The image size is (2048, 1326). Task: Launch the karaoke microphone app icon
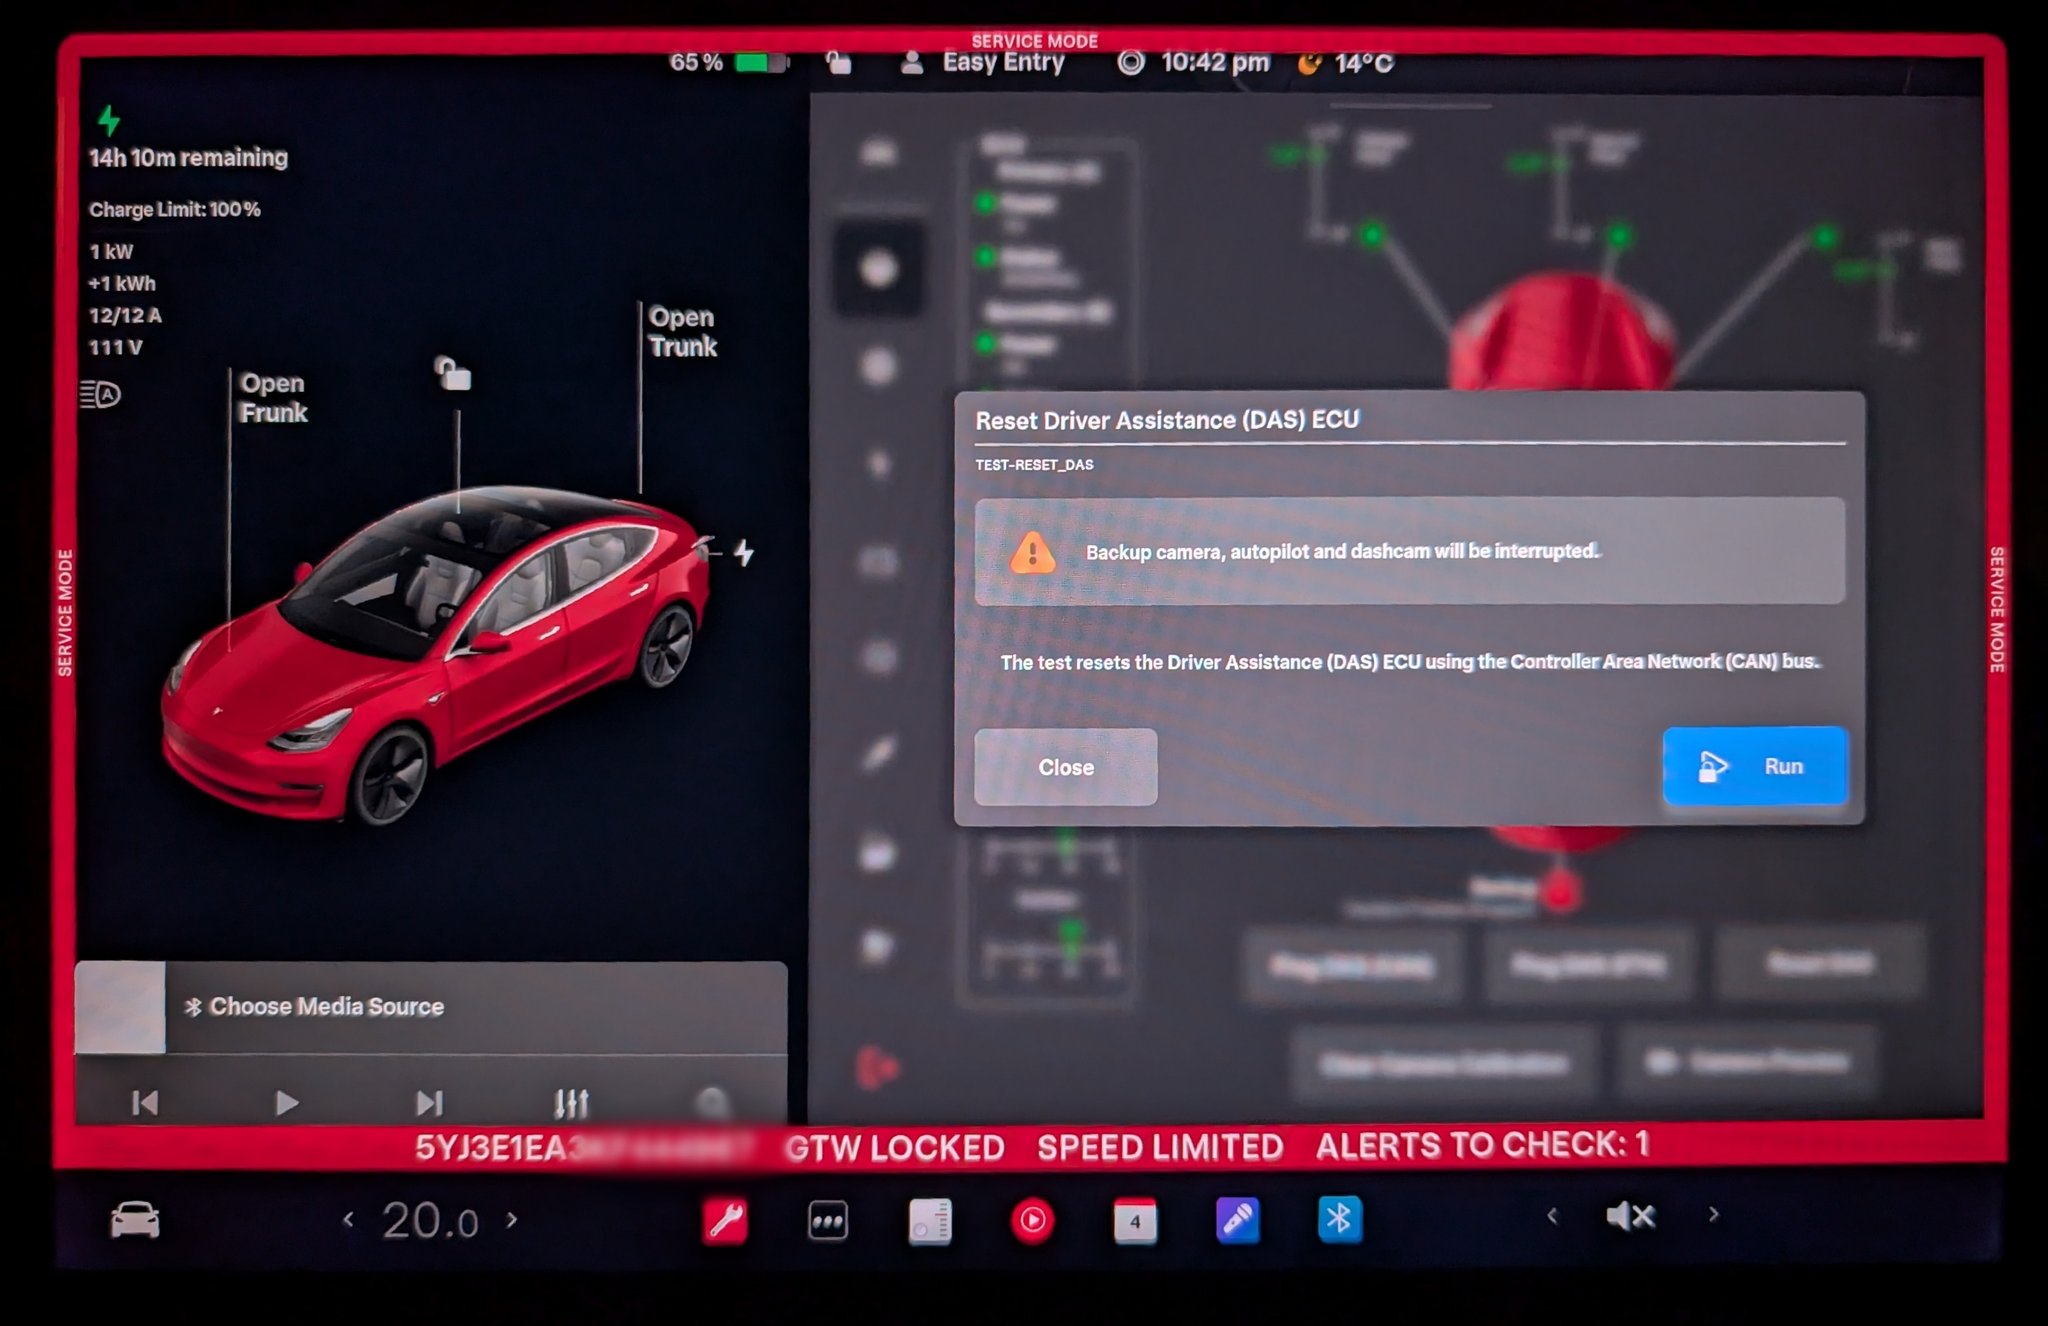[x=1237, y=1220]
